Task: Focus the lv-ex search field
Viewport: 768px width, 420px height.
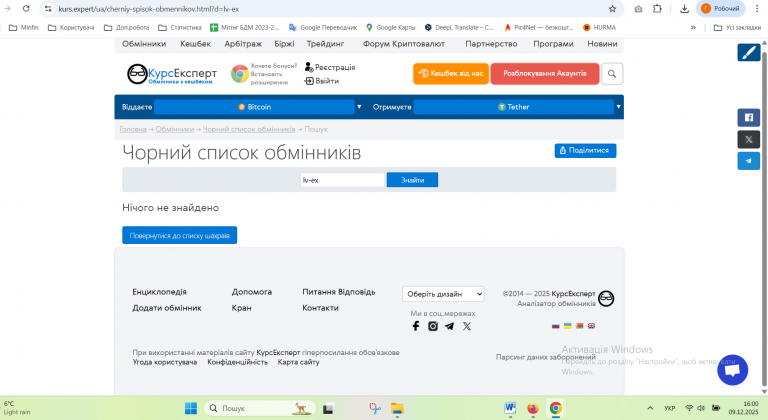Action: coord(342,180)
